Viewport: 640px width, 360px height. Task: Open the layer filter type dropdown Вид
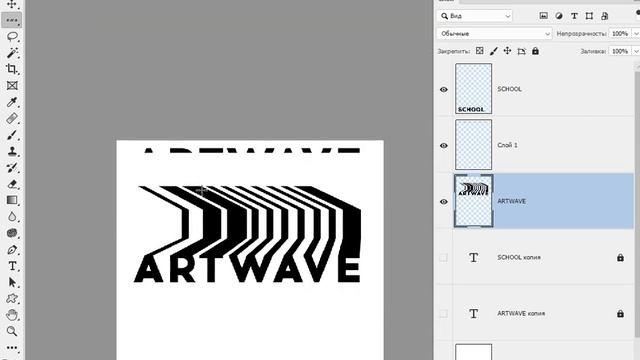[475, 16]
